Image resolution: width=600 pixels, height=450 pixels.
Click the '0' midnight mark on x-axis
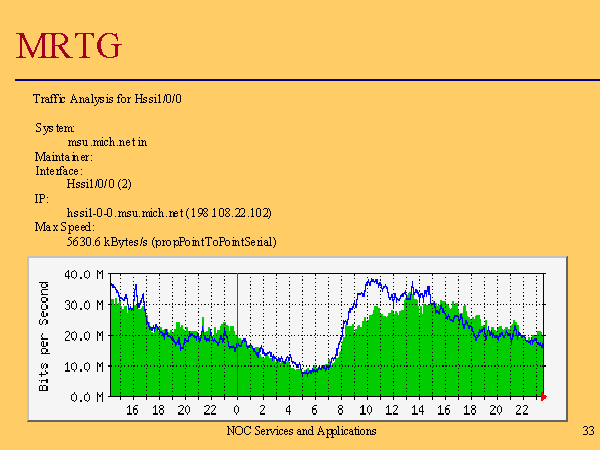click(x=236, y=410)
